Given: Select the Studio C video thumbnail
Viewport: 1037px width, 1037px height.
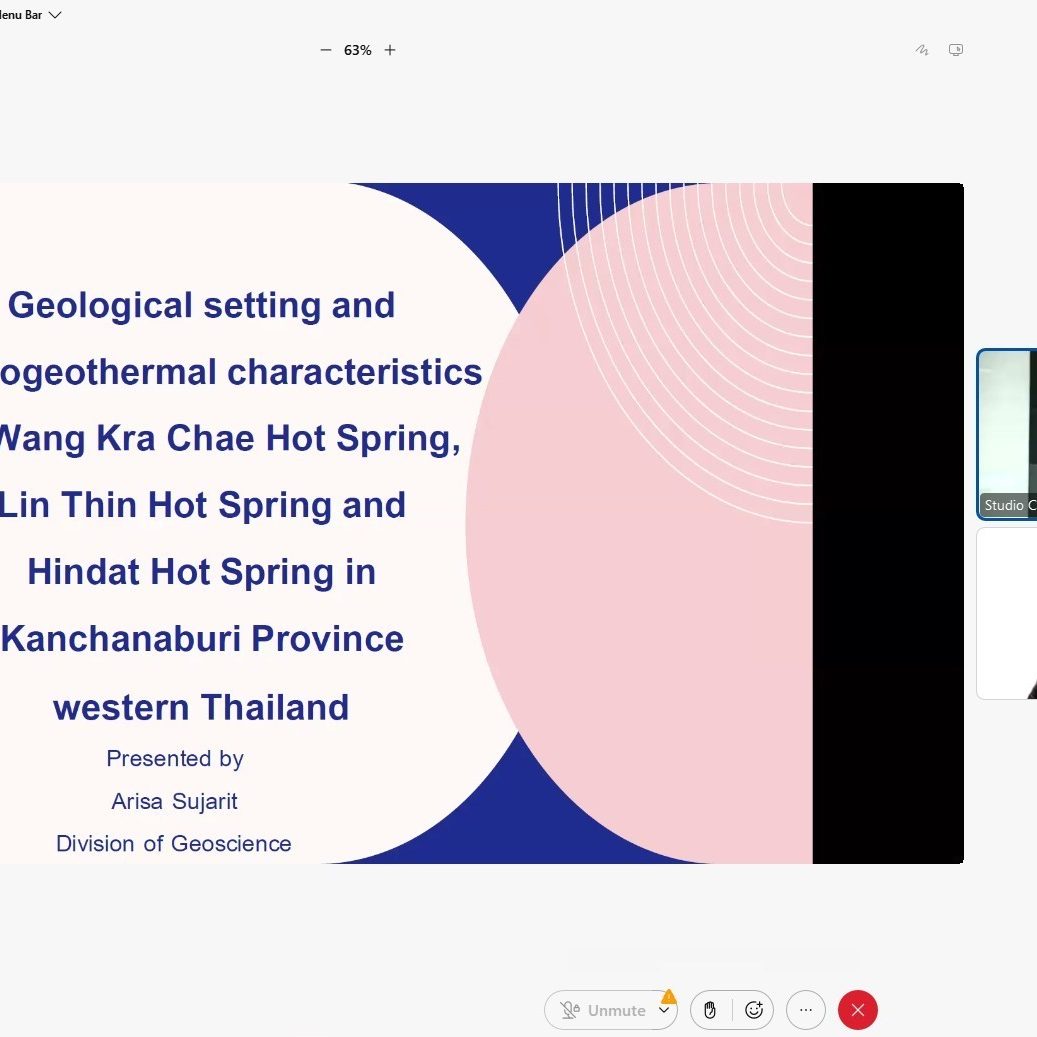Looking at the screenshot, I should tap(1007, 434).
